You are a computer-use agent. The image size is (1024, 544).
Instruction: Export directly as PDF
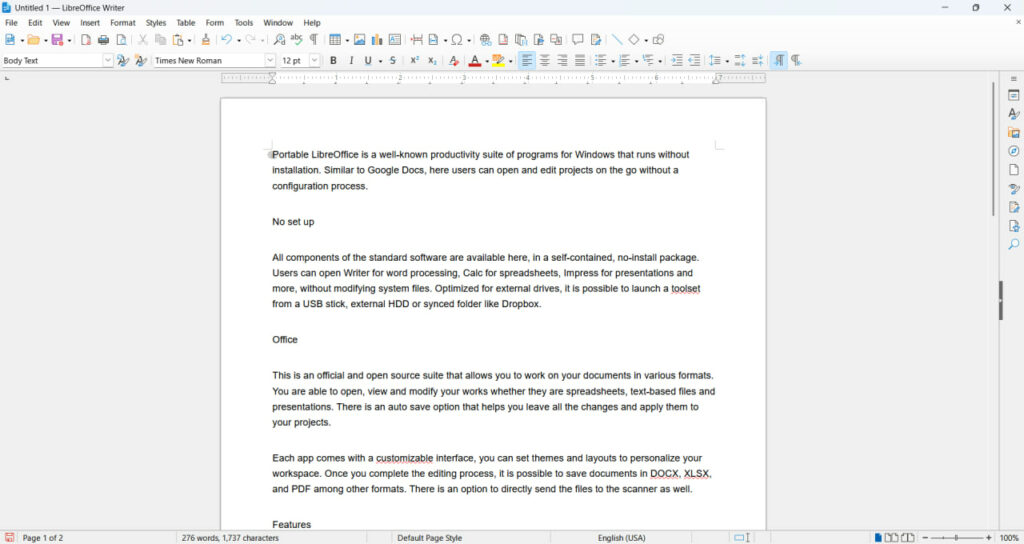pyautogui.click(x=86, y=40)
